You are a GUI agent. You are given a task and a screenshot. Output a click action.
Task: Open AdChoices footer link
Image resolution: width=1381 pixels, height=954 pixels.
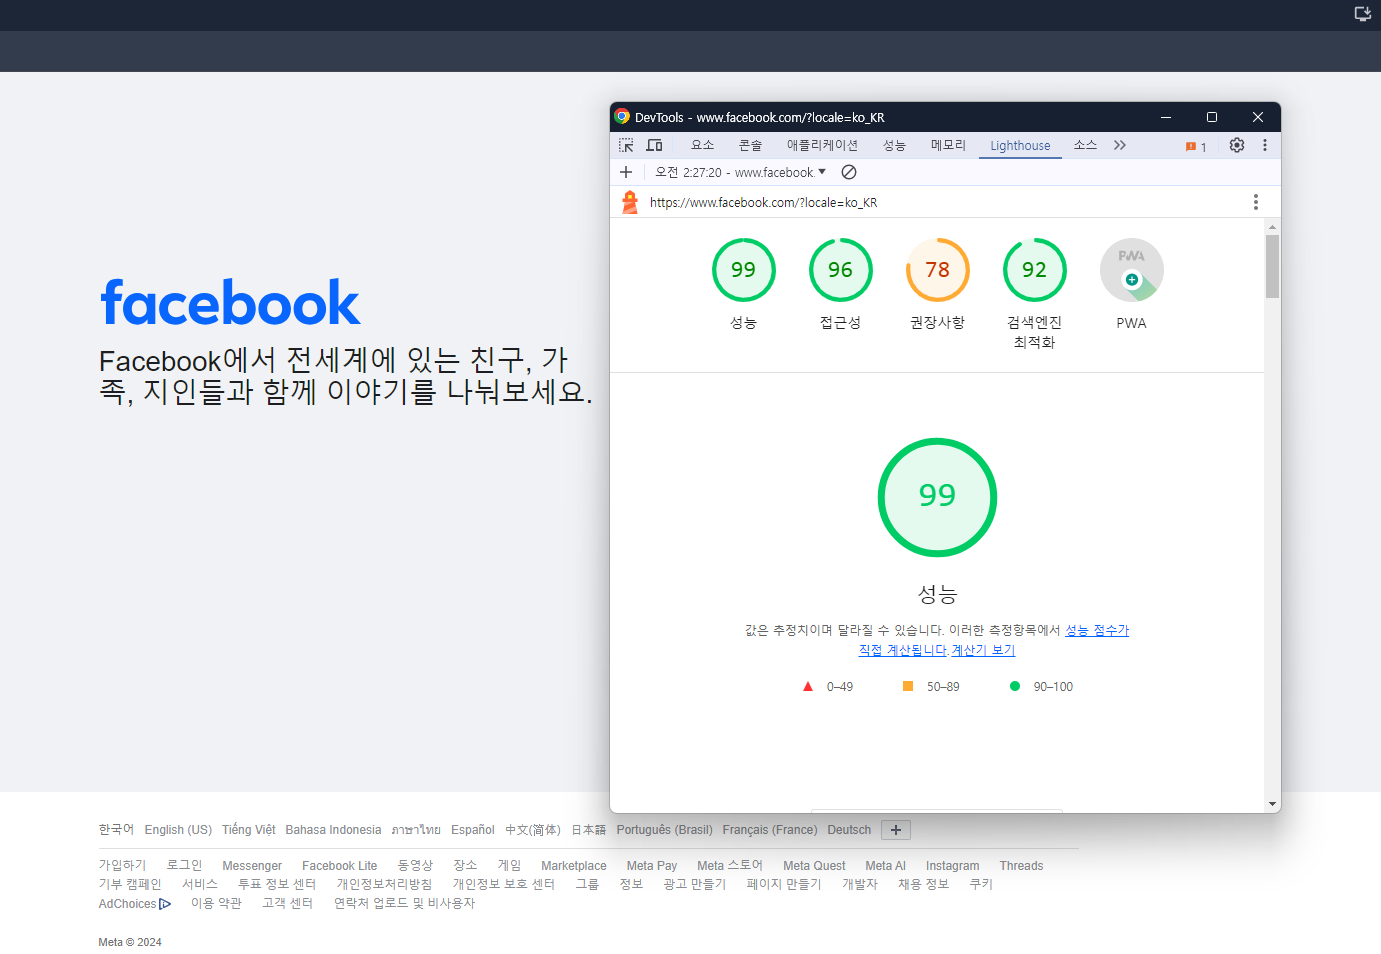coord(135,904)
